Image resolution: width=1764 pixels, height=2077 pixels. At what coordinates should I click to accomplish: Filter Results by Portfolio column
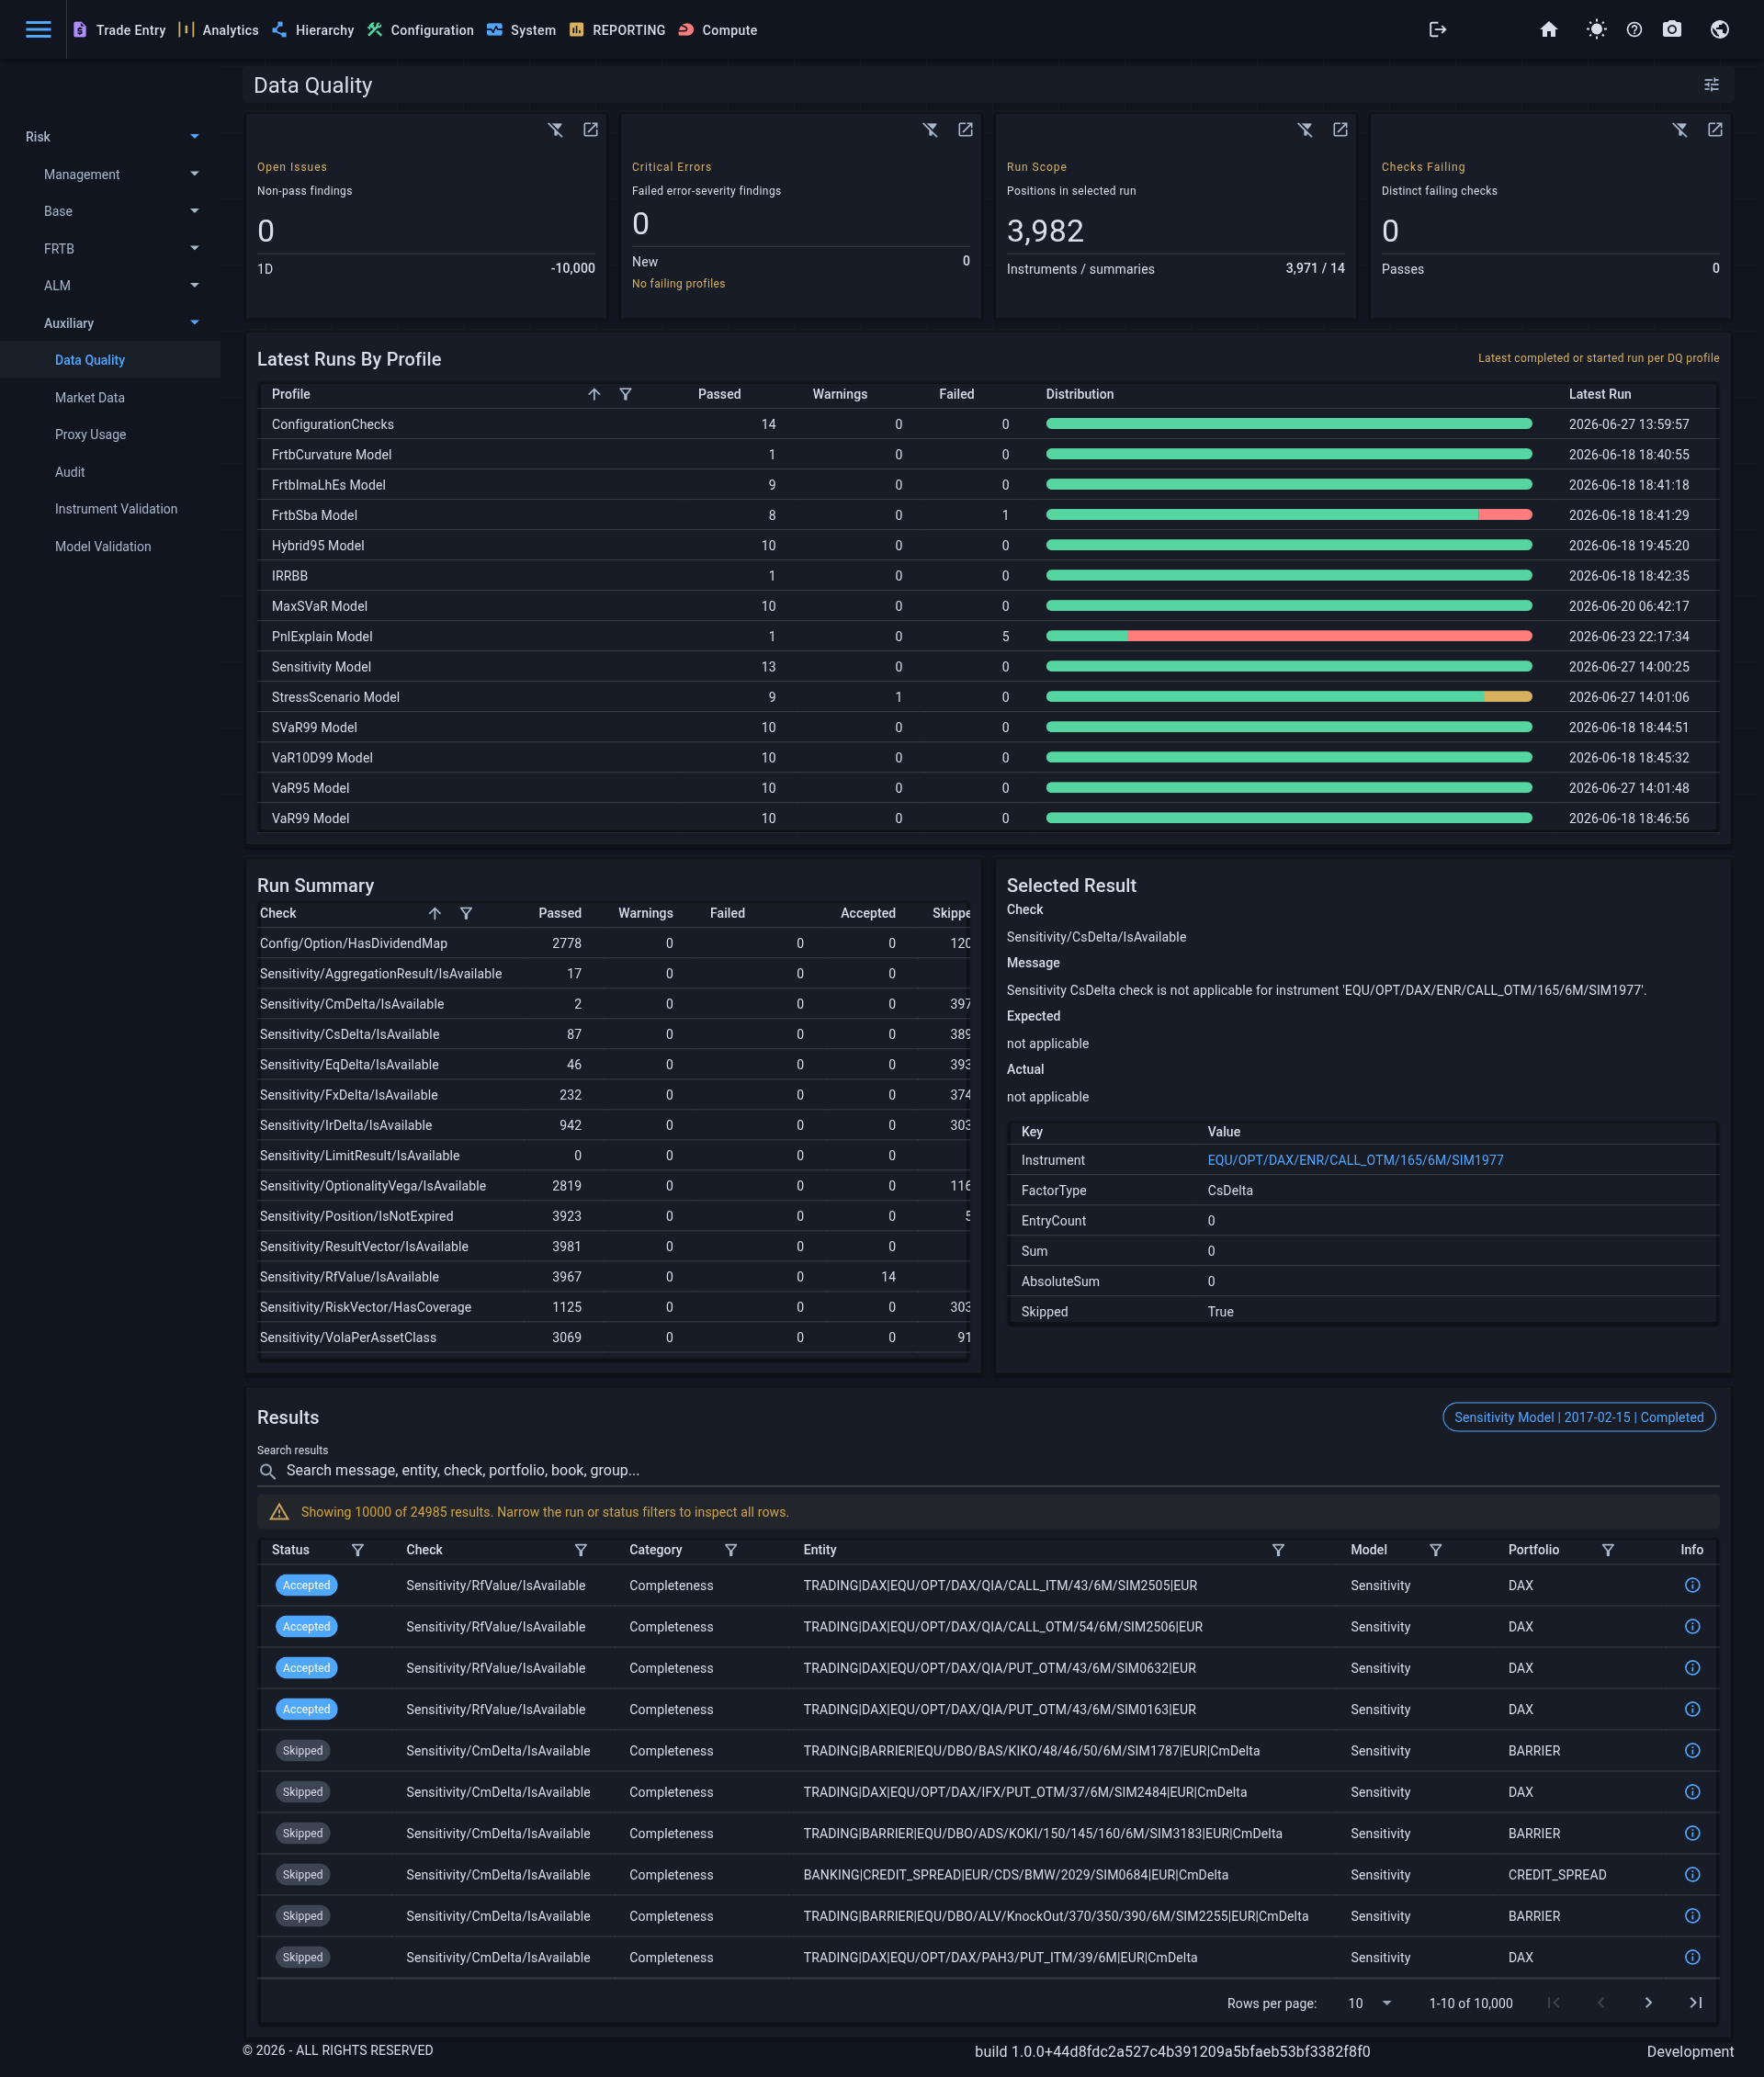tap(1607, 1550)
